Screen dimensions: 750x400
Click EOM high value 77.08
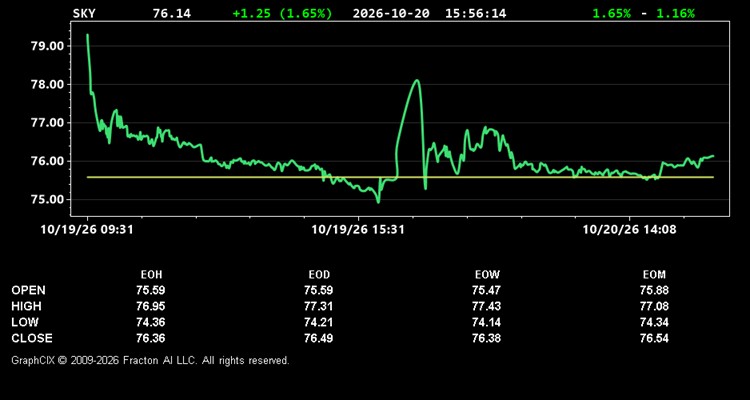point(654,306)
